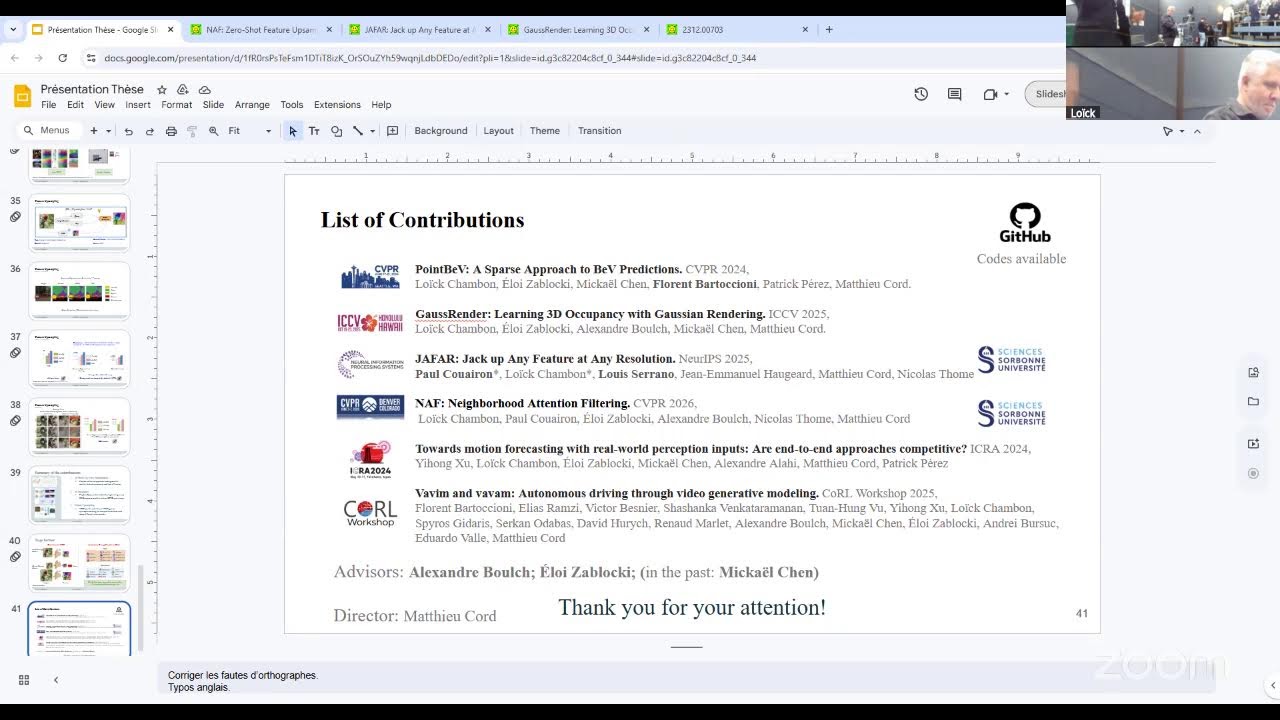1280x720 pixels.
Task: Switch to the NAF: Zero-Shot Feature browser tab
Action: [262, 30]
